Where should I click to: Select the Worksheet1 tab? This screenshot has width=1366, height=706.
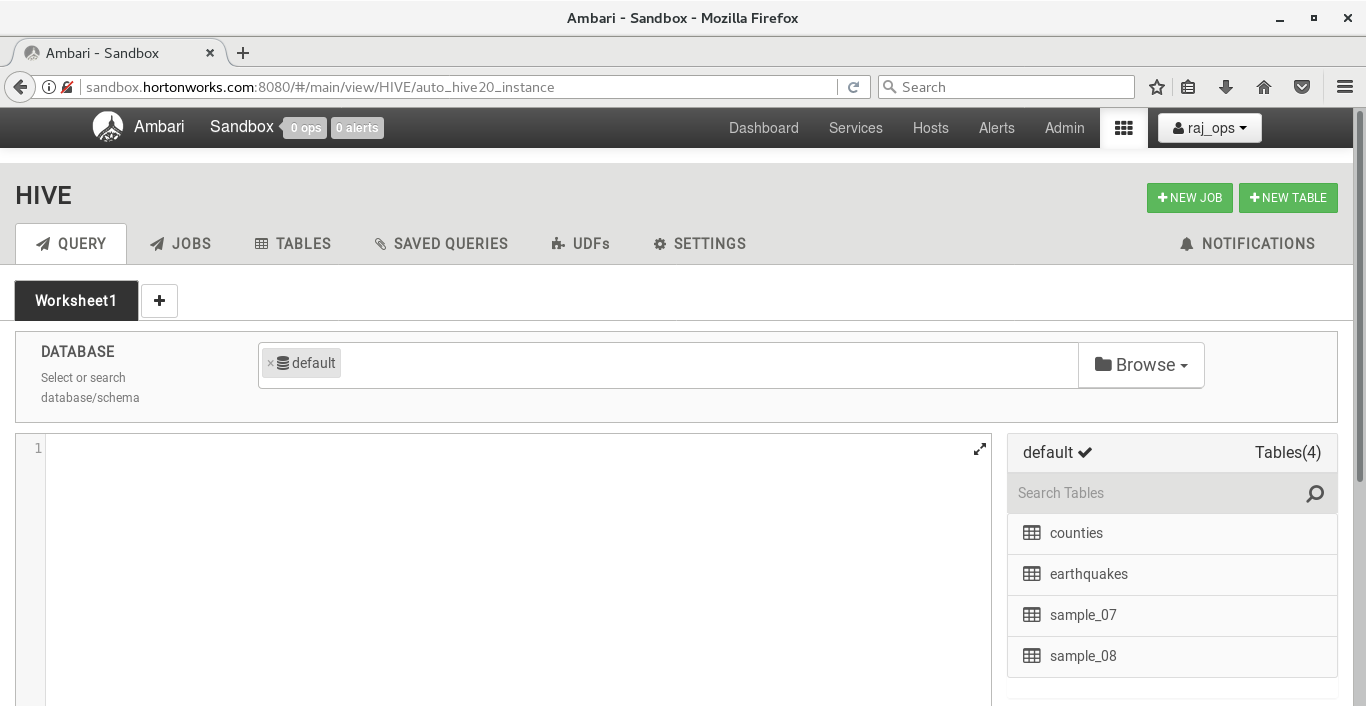[76, 301]
